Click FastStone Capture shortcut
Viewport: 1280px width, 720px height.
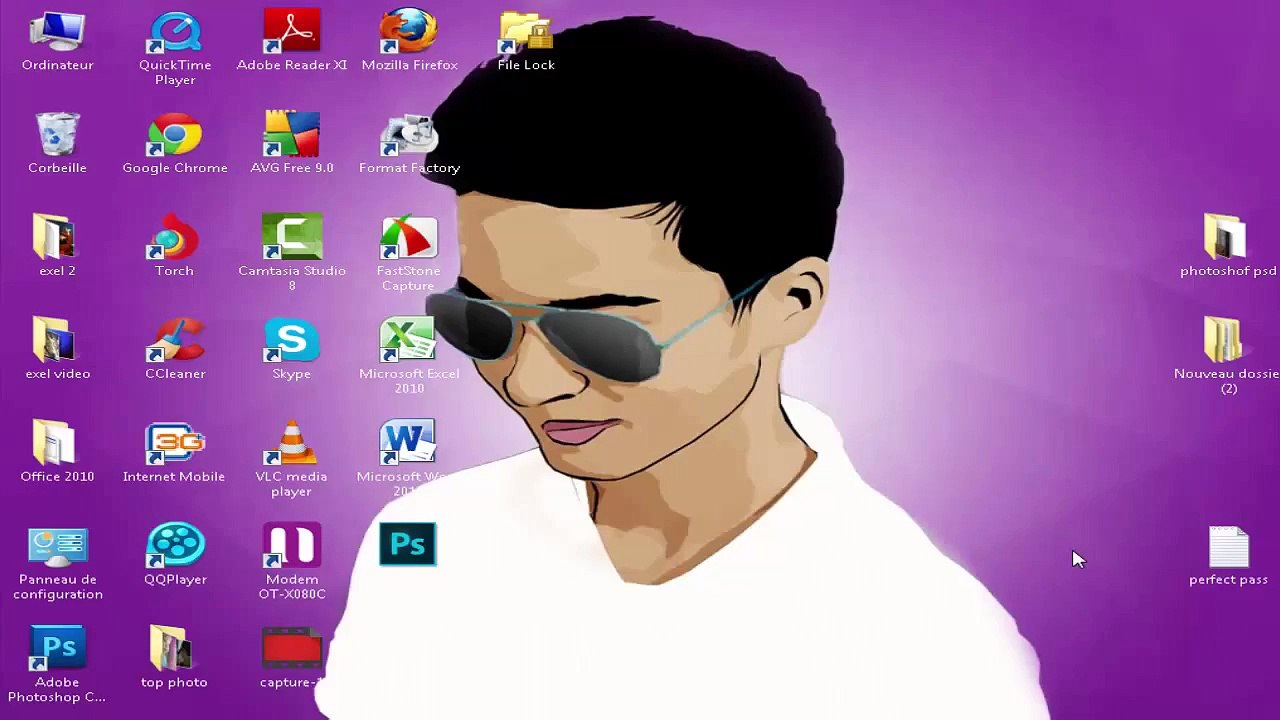(x=409, y=239)
